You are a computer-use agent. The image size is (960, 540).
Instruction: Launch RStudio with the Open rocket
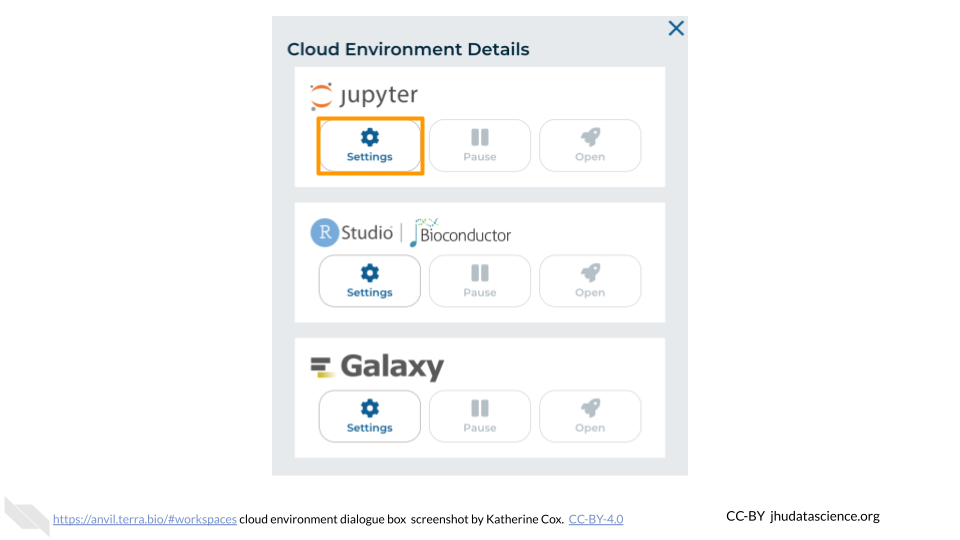pos(590,281)
